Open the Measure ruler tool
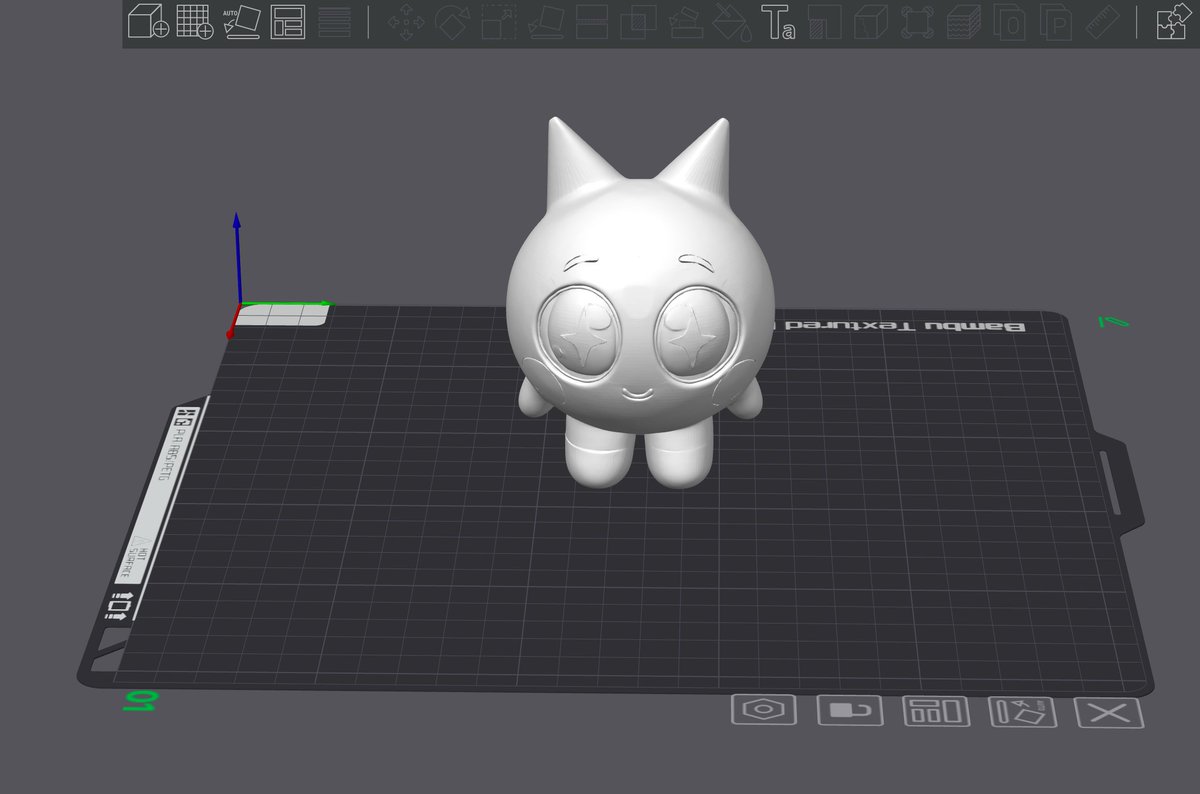 click(1102, 22)
